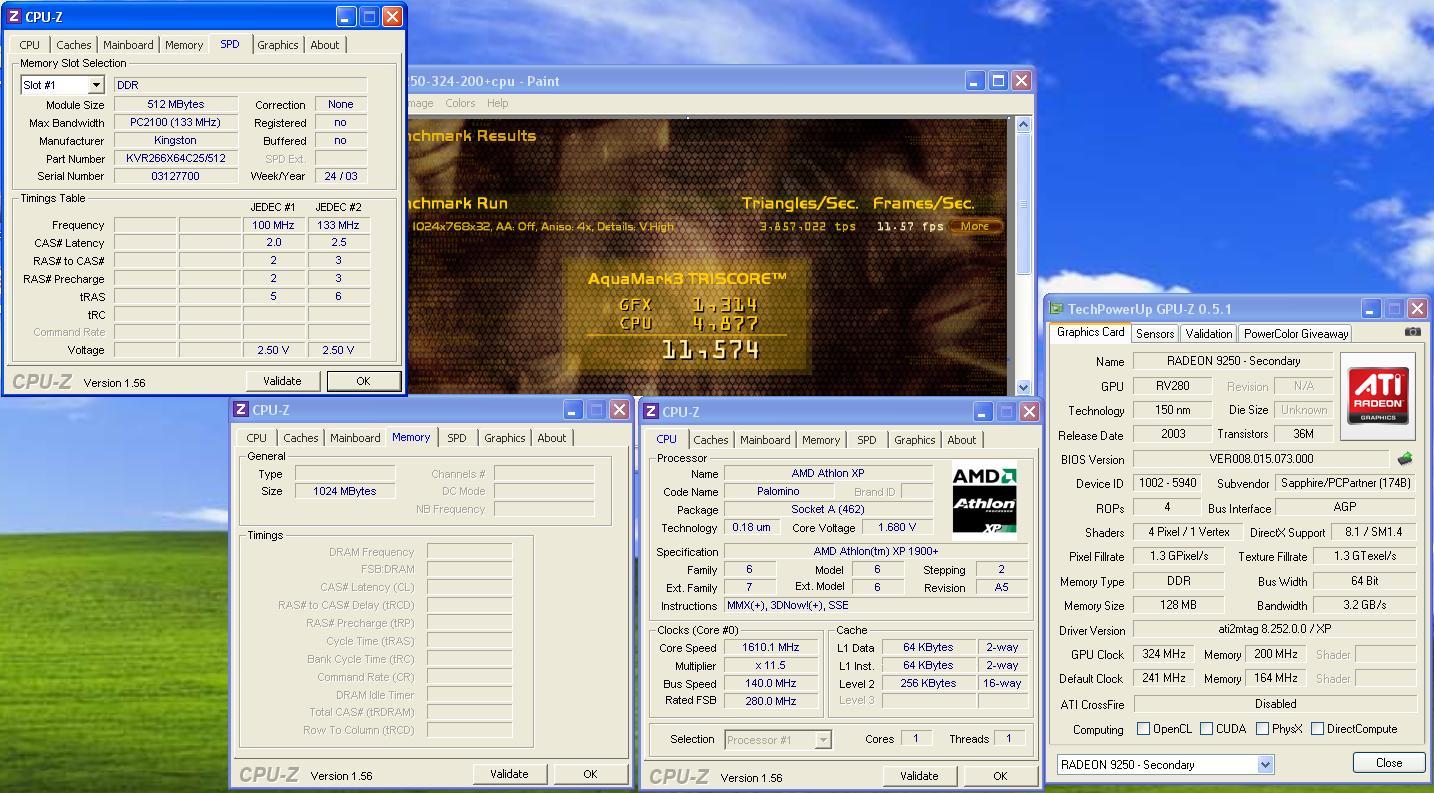Image resolution: width=1434 pixels, height=793 pixels.
Task: Click the Close button in GPU-Z
Action: [x=1389, y=762]
